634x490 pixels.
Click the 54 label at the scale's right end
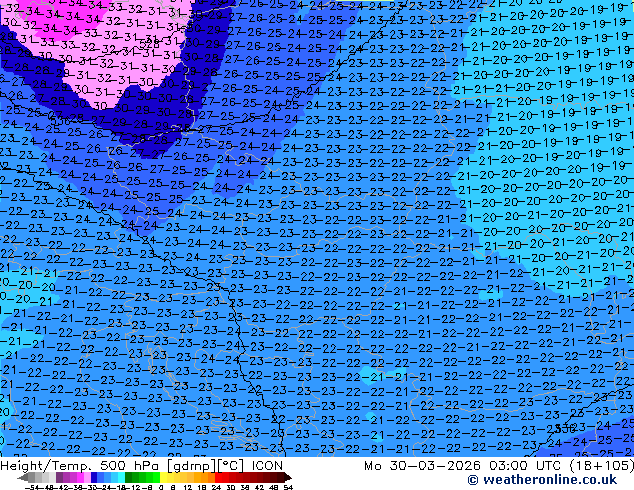288,487
